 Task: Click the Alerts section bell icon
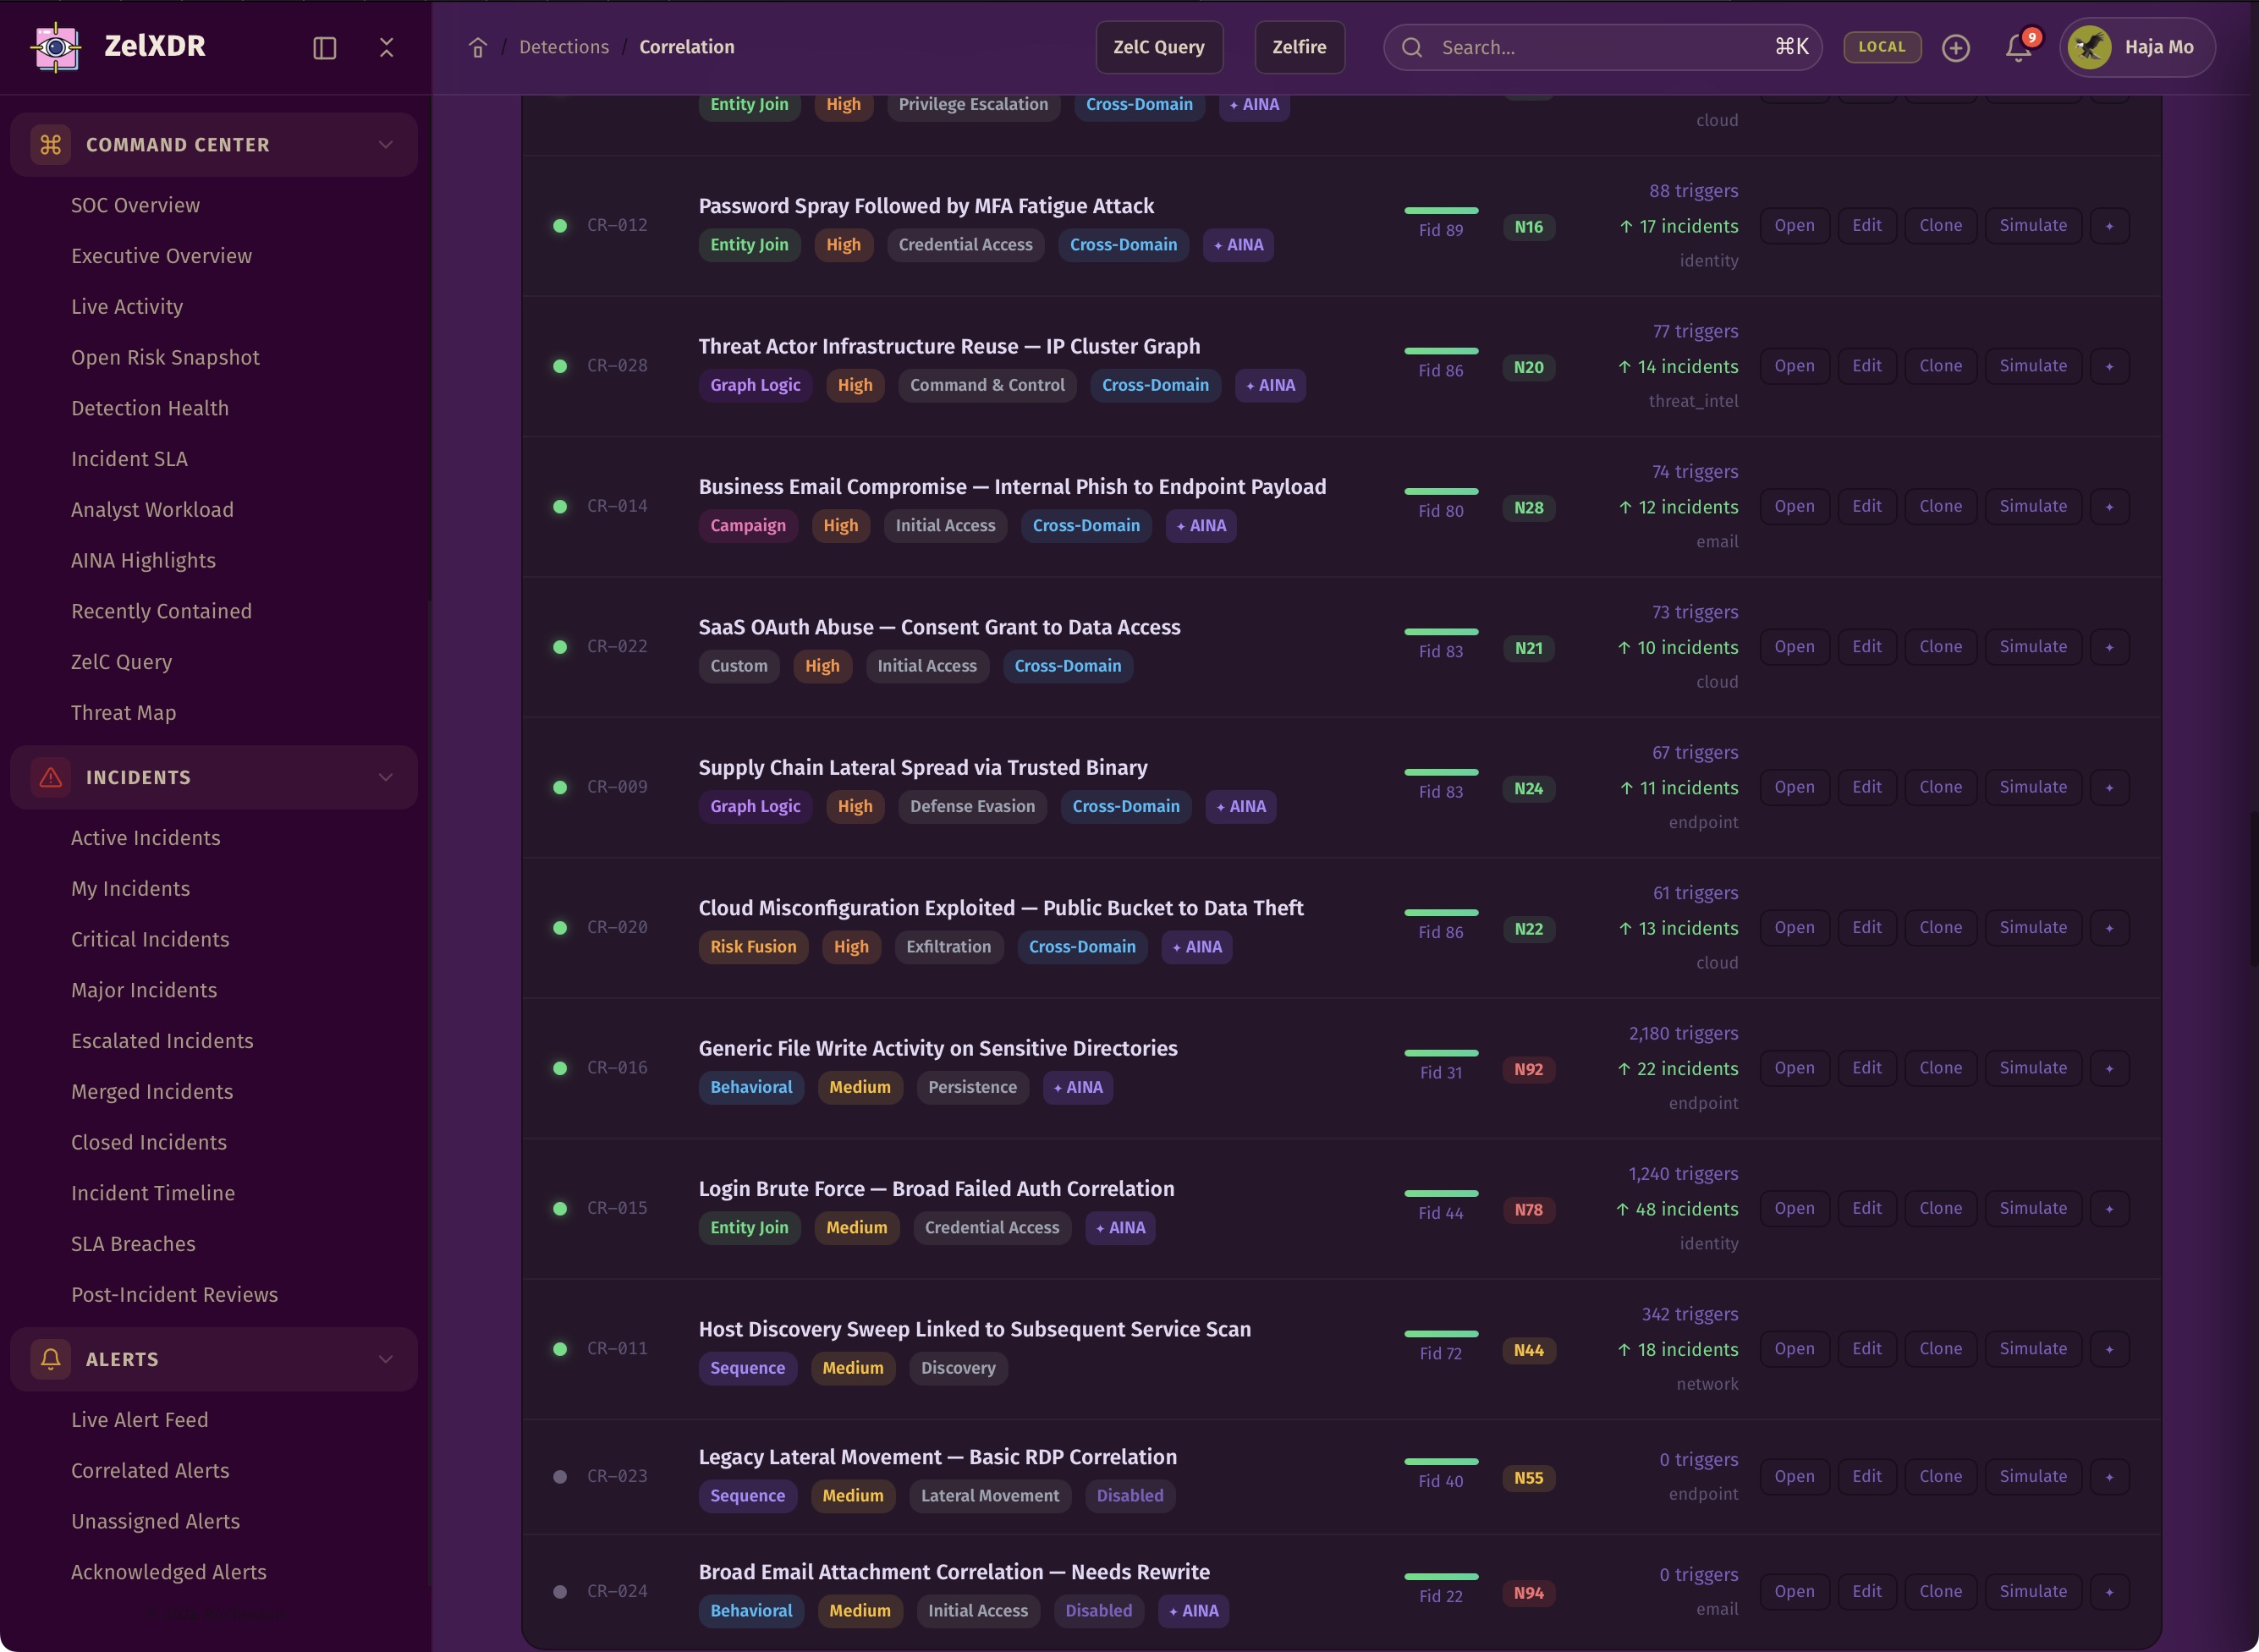pyautogui.click(x=51, y=1359)
